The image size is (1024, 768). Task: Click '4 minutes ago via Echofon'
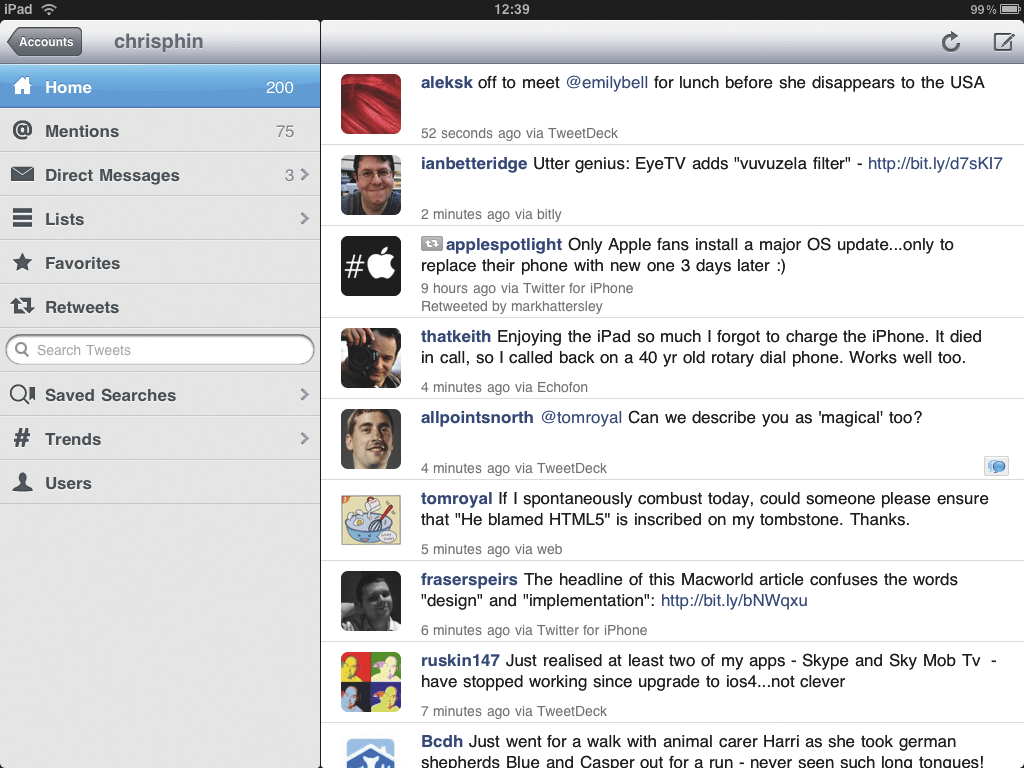click(504, 387)
